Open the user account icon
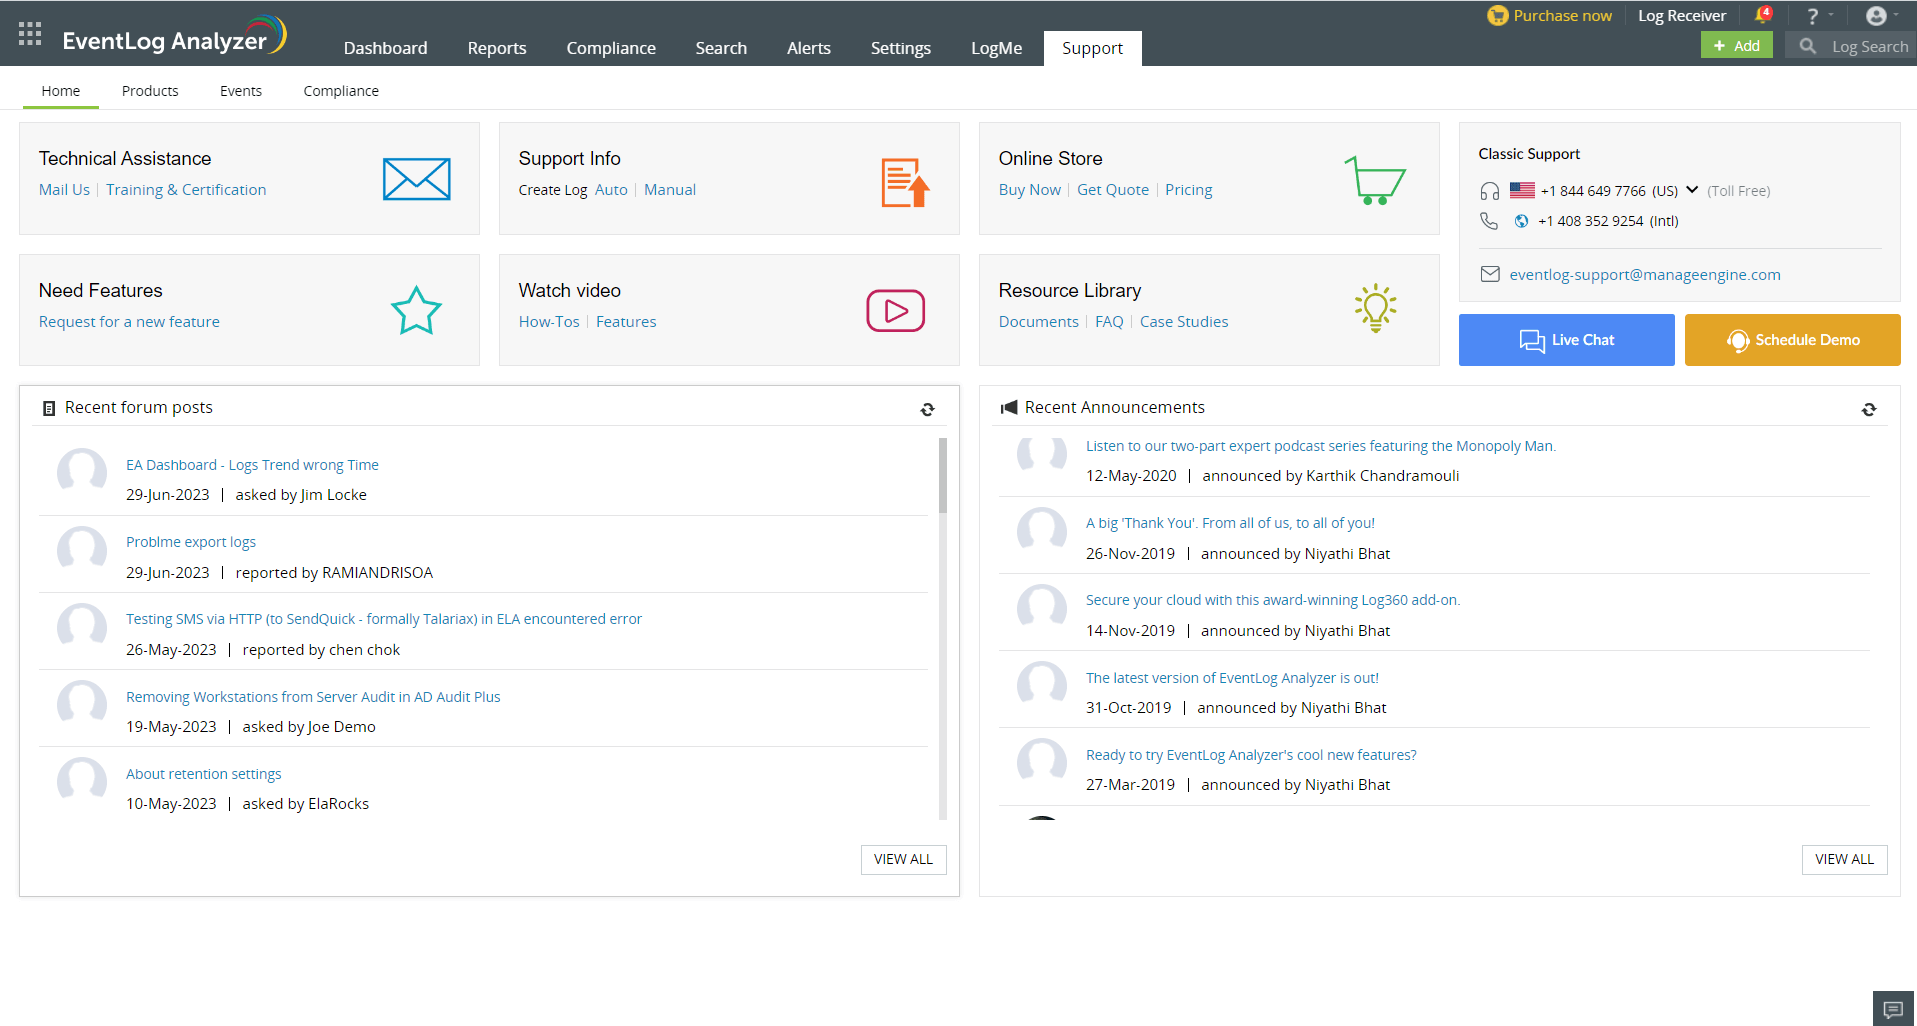 pos(1875,15)
